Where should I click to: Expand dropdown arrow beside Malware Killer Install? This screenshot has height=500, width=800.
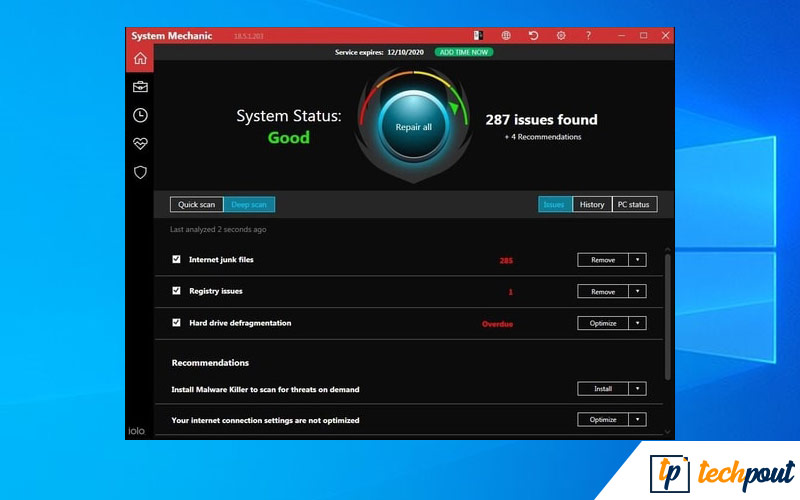point(637,389)
